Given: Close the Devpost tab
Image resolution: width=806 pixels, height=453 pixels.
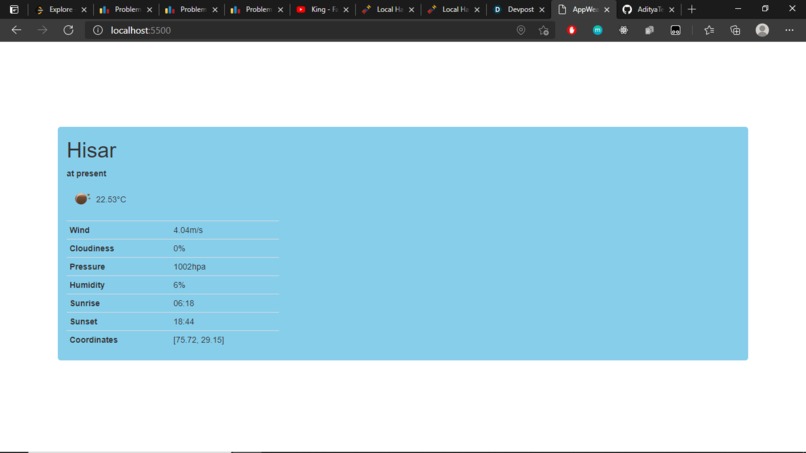Looking at the screenshot, I should coord(542,10).
